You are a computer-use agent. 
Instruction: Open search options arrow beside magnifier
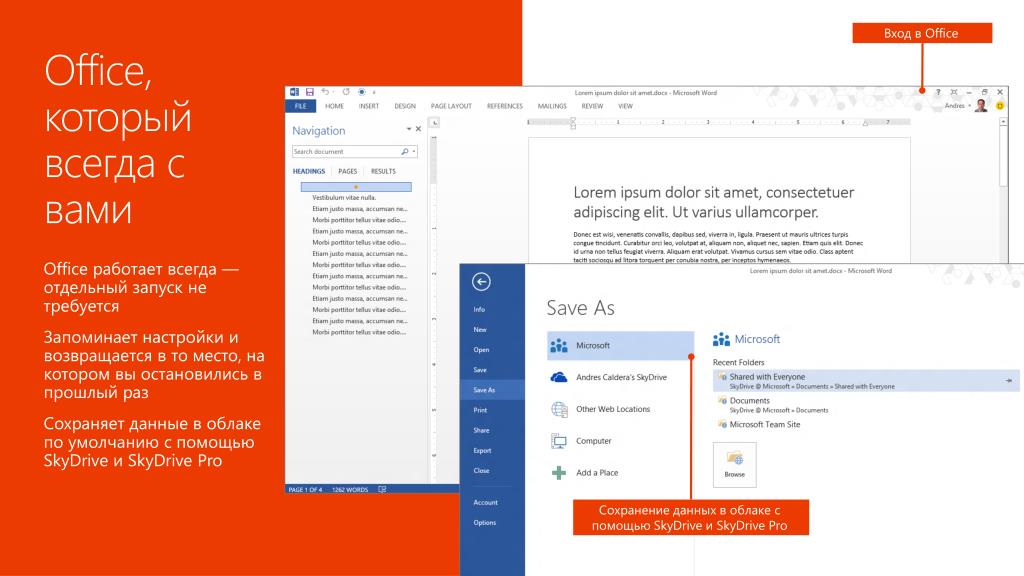coord(414,152)
